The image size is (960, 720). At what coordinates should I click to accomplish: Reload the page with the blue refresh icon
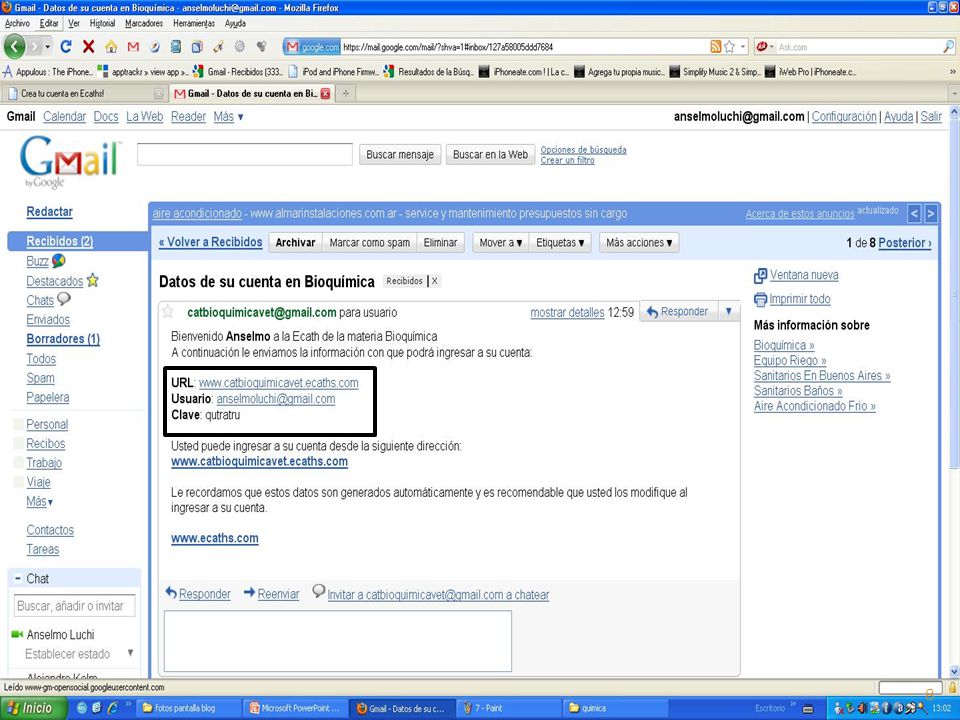point(66,47)
